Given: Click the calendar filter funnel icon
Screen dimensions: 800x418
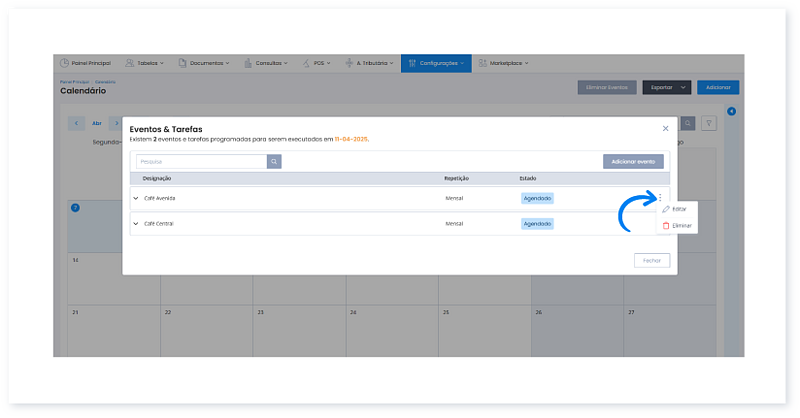Looking at the screenshot, I should tap(708, 124).
